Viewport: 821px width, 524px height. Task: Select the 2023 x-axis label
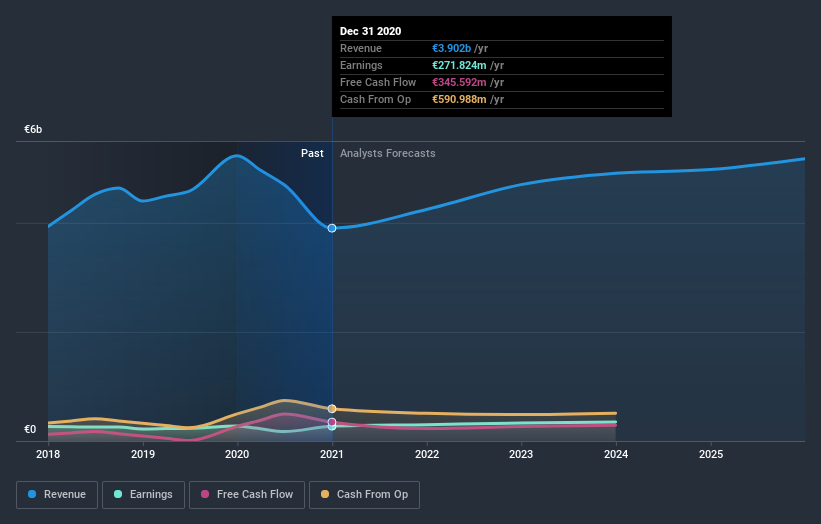point(521,454)
